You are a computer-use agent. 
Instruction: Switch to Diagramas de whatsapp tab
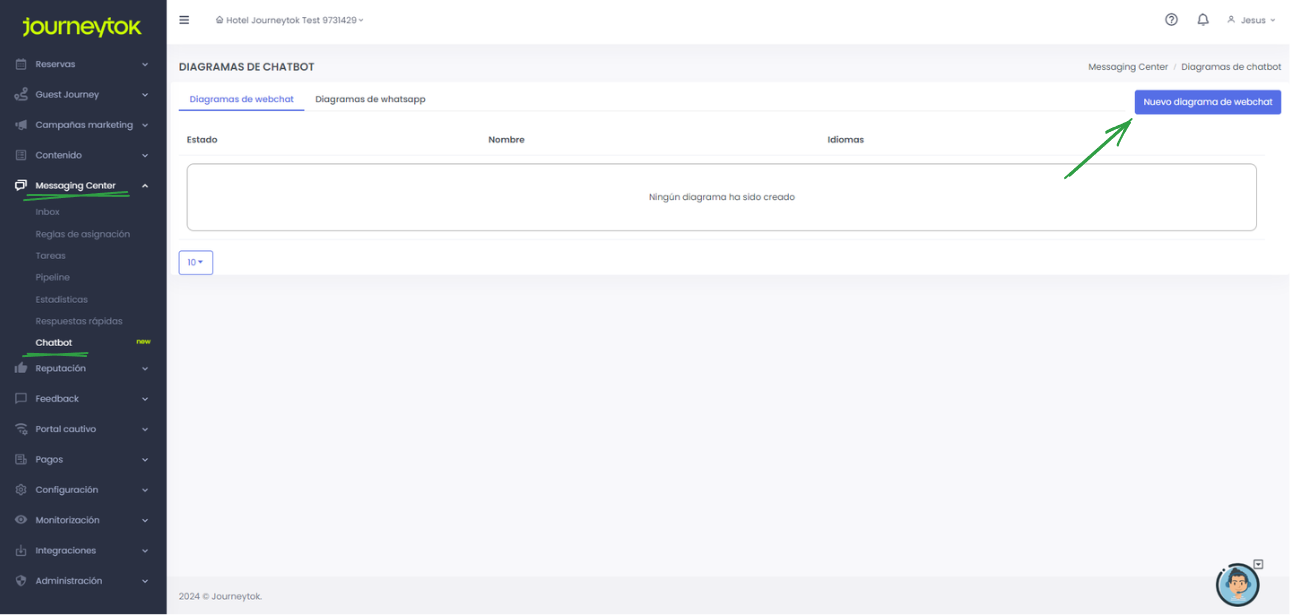pyautogui.click(x=370, y=100)
